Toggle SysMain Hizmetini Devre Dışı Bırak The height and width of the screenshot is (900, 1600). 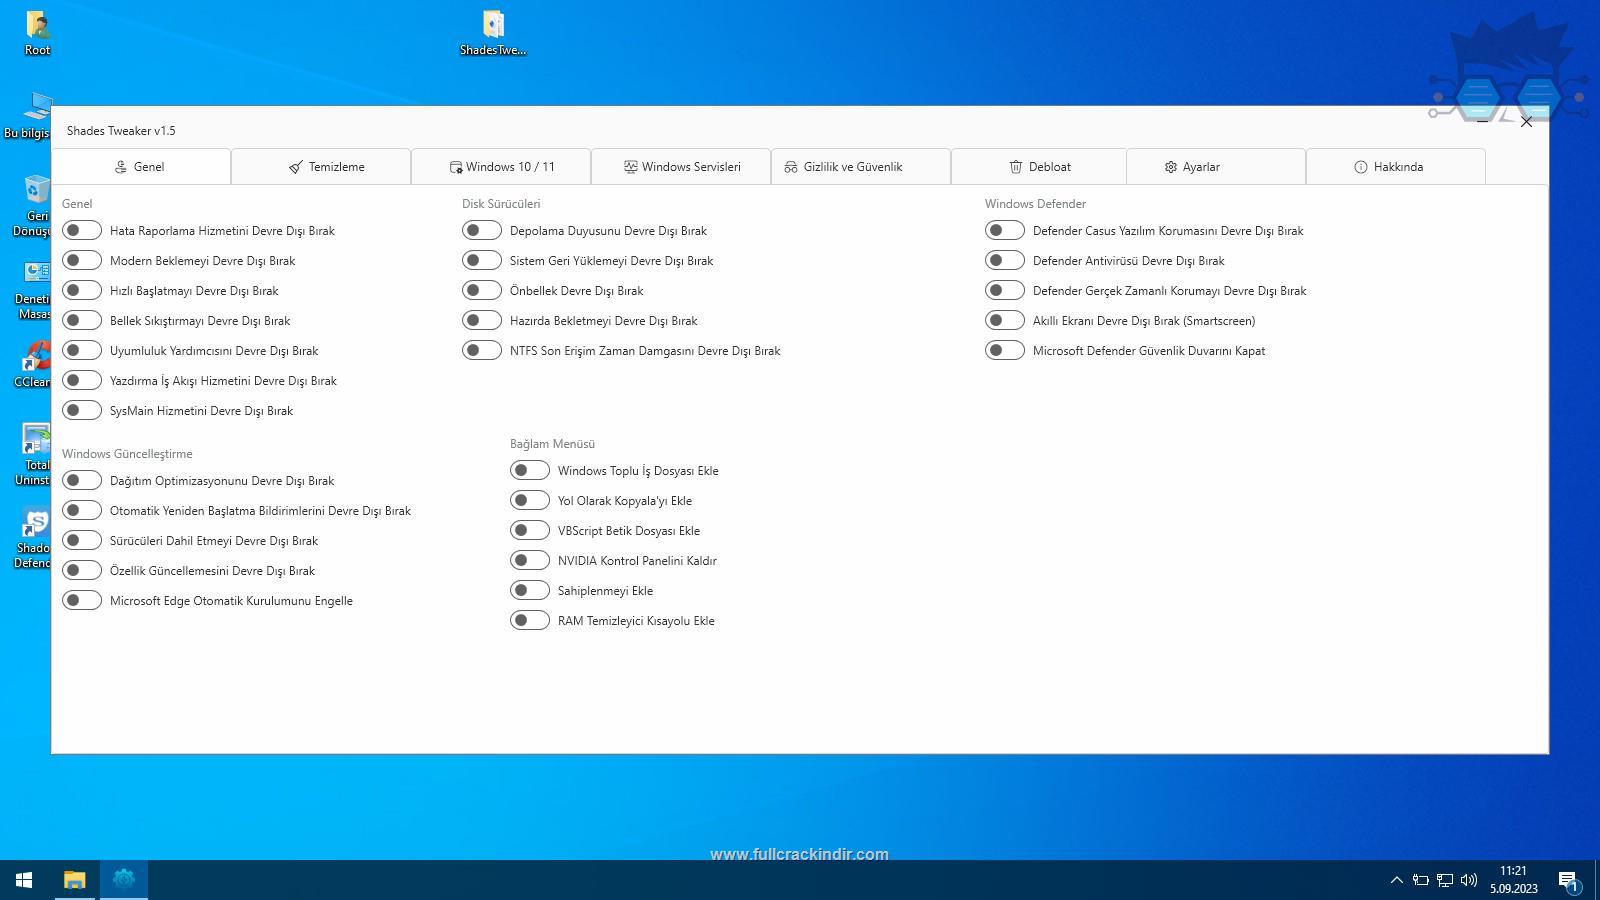(82, 410)
